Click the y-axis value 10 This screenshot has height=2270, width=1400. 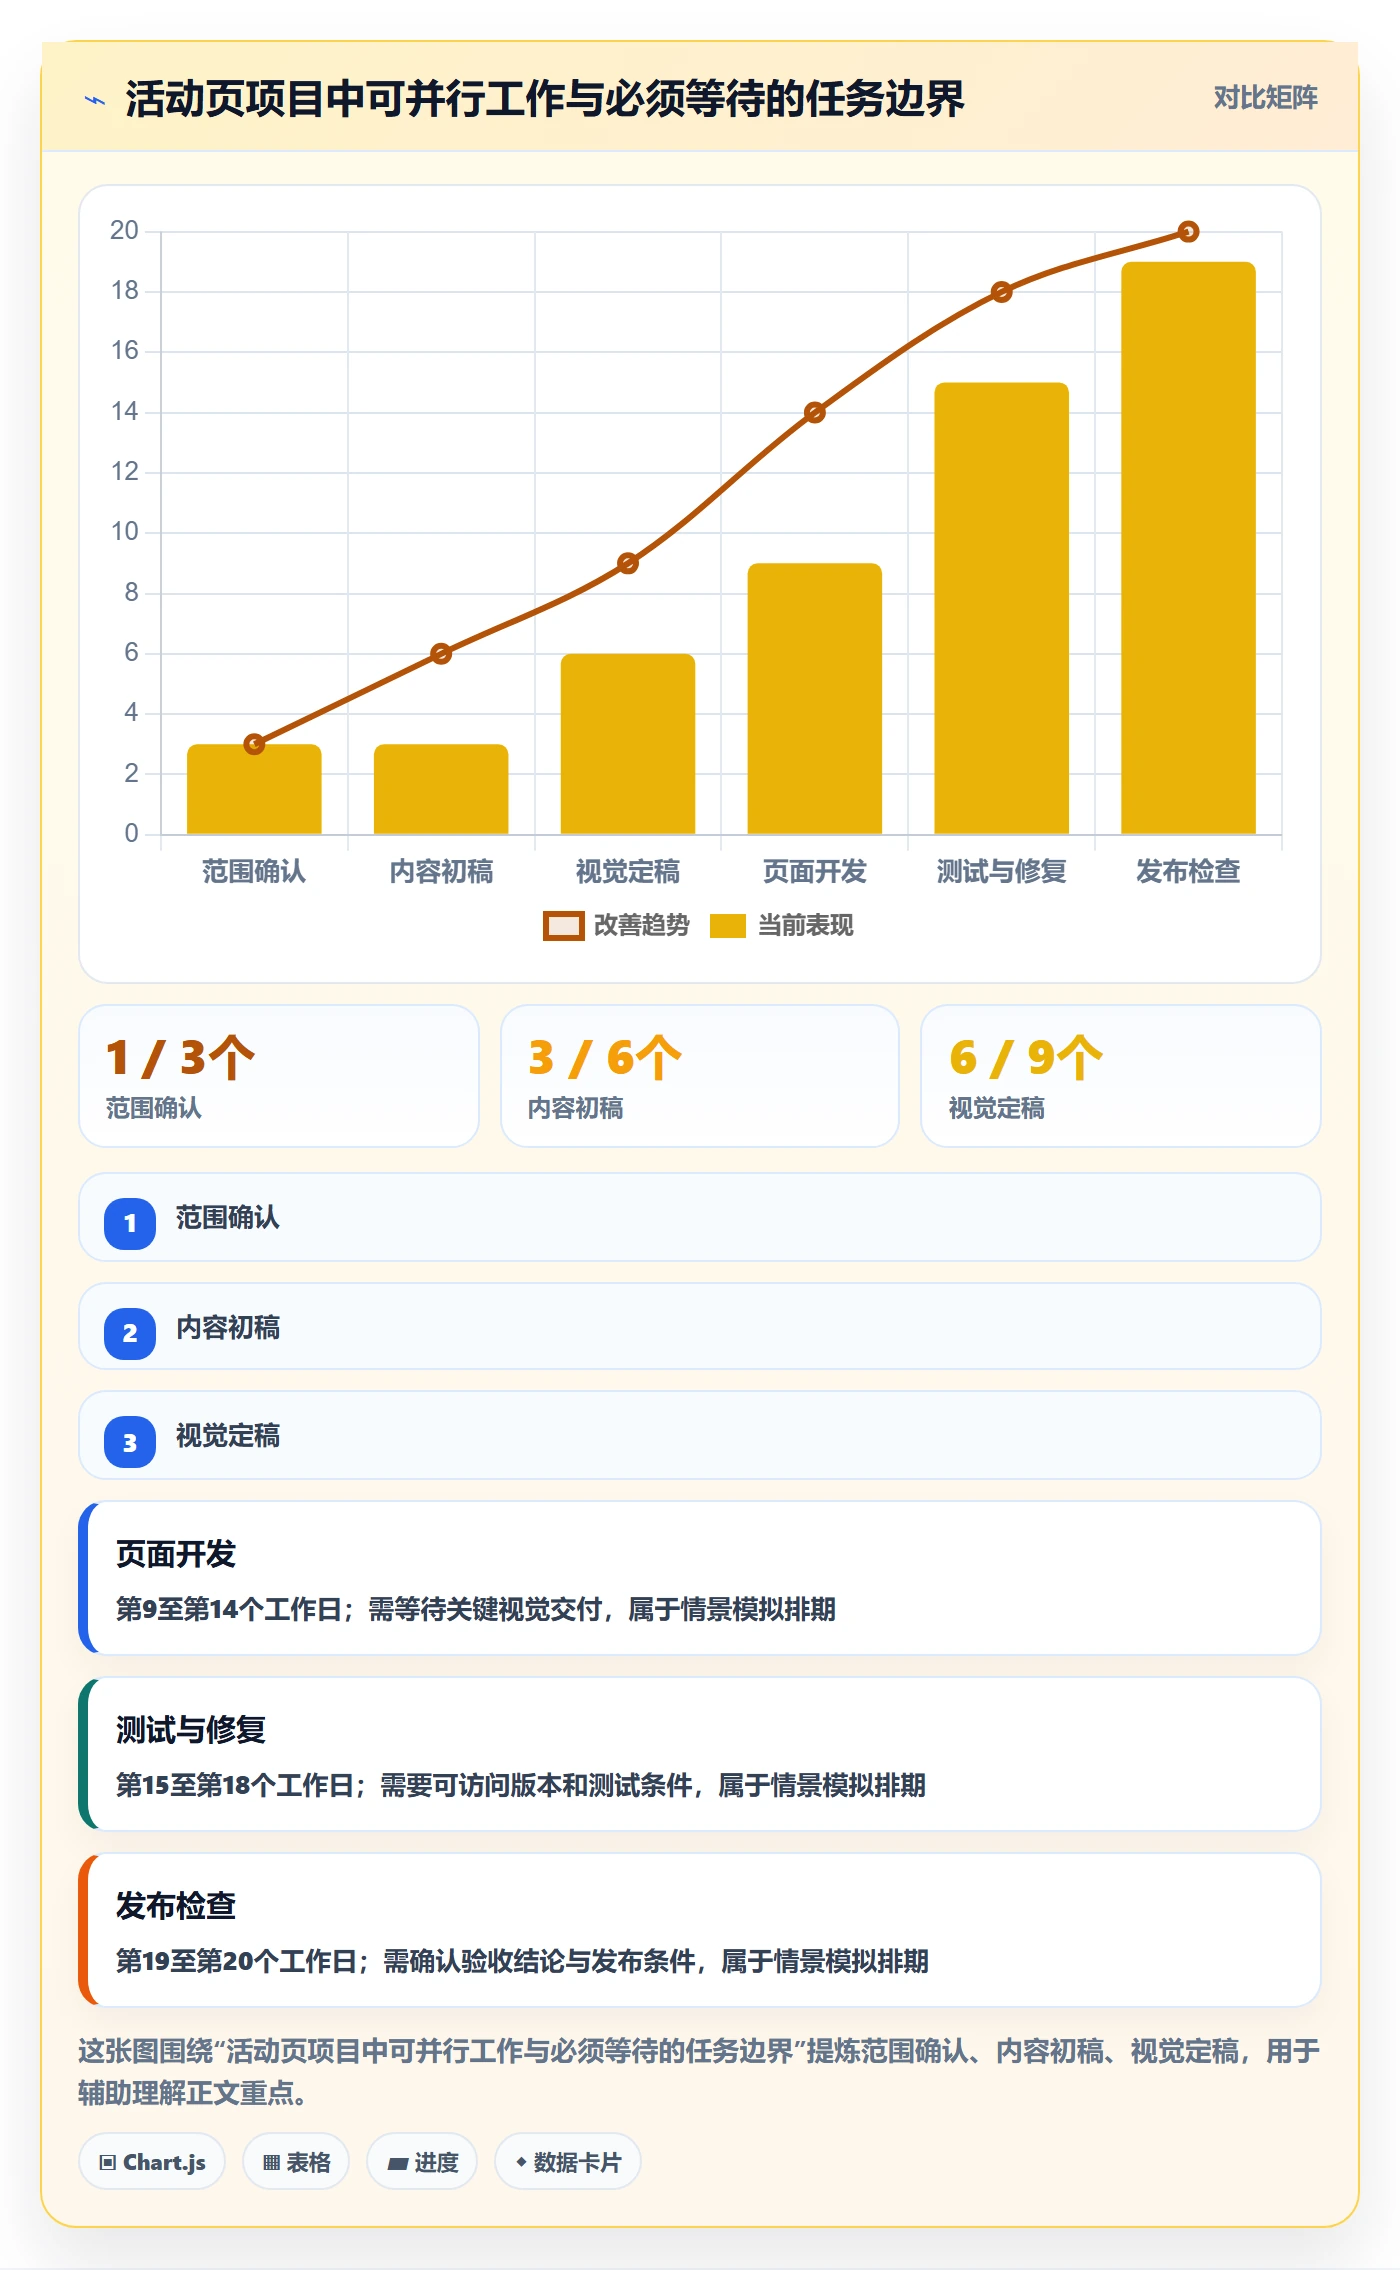pyautogui.click(x=124, y=532)
